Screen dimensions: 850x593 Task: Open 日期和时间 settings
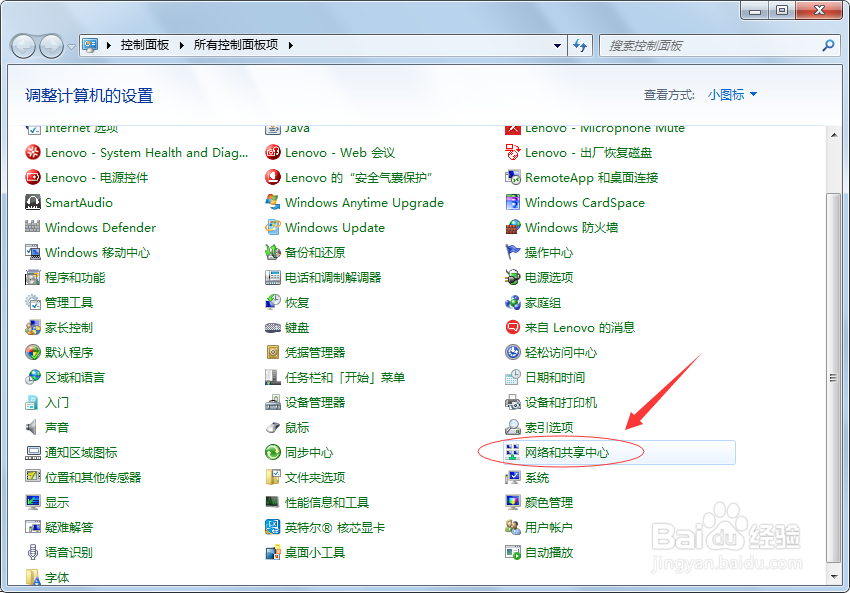pyautogui.click(x=555, y=377)
